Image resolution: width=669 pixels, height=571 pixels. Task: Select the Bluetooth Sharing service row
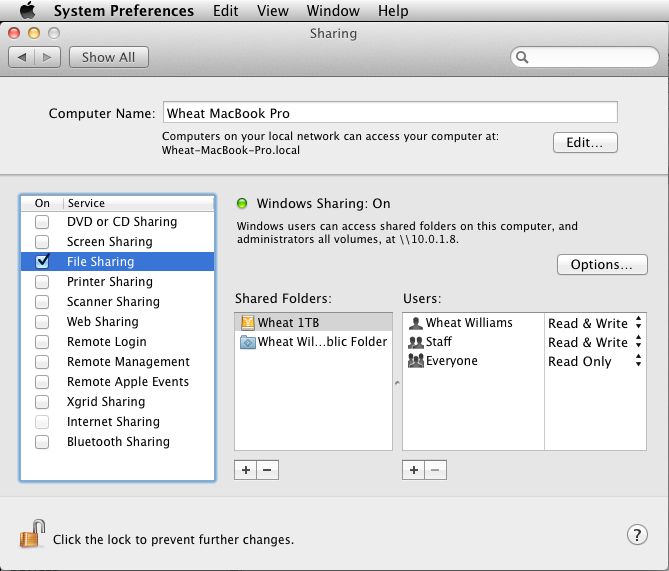click(117, 442)
